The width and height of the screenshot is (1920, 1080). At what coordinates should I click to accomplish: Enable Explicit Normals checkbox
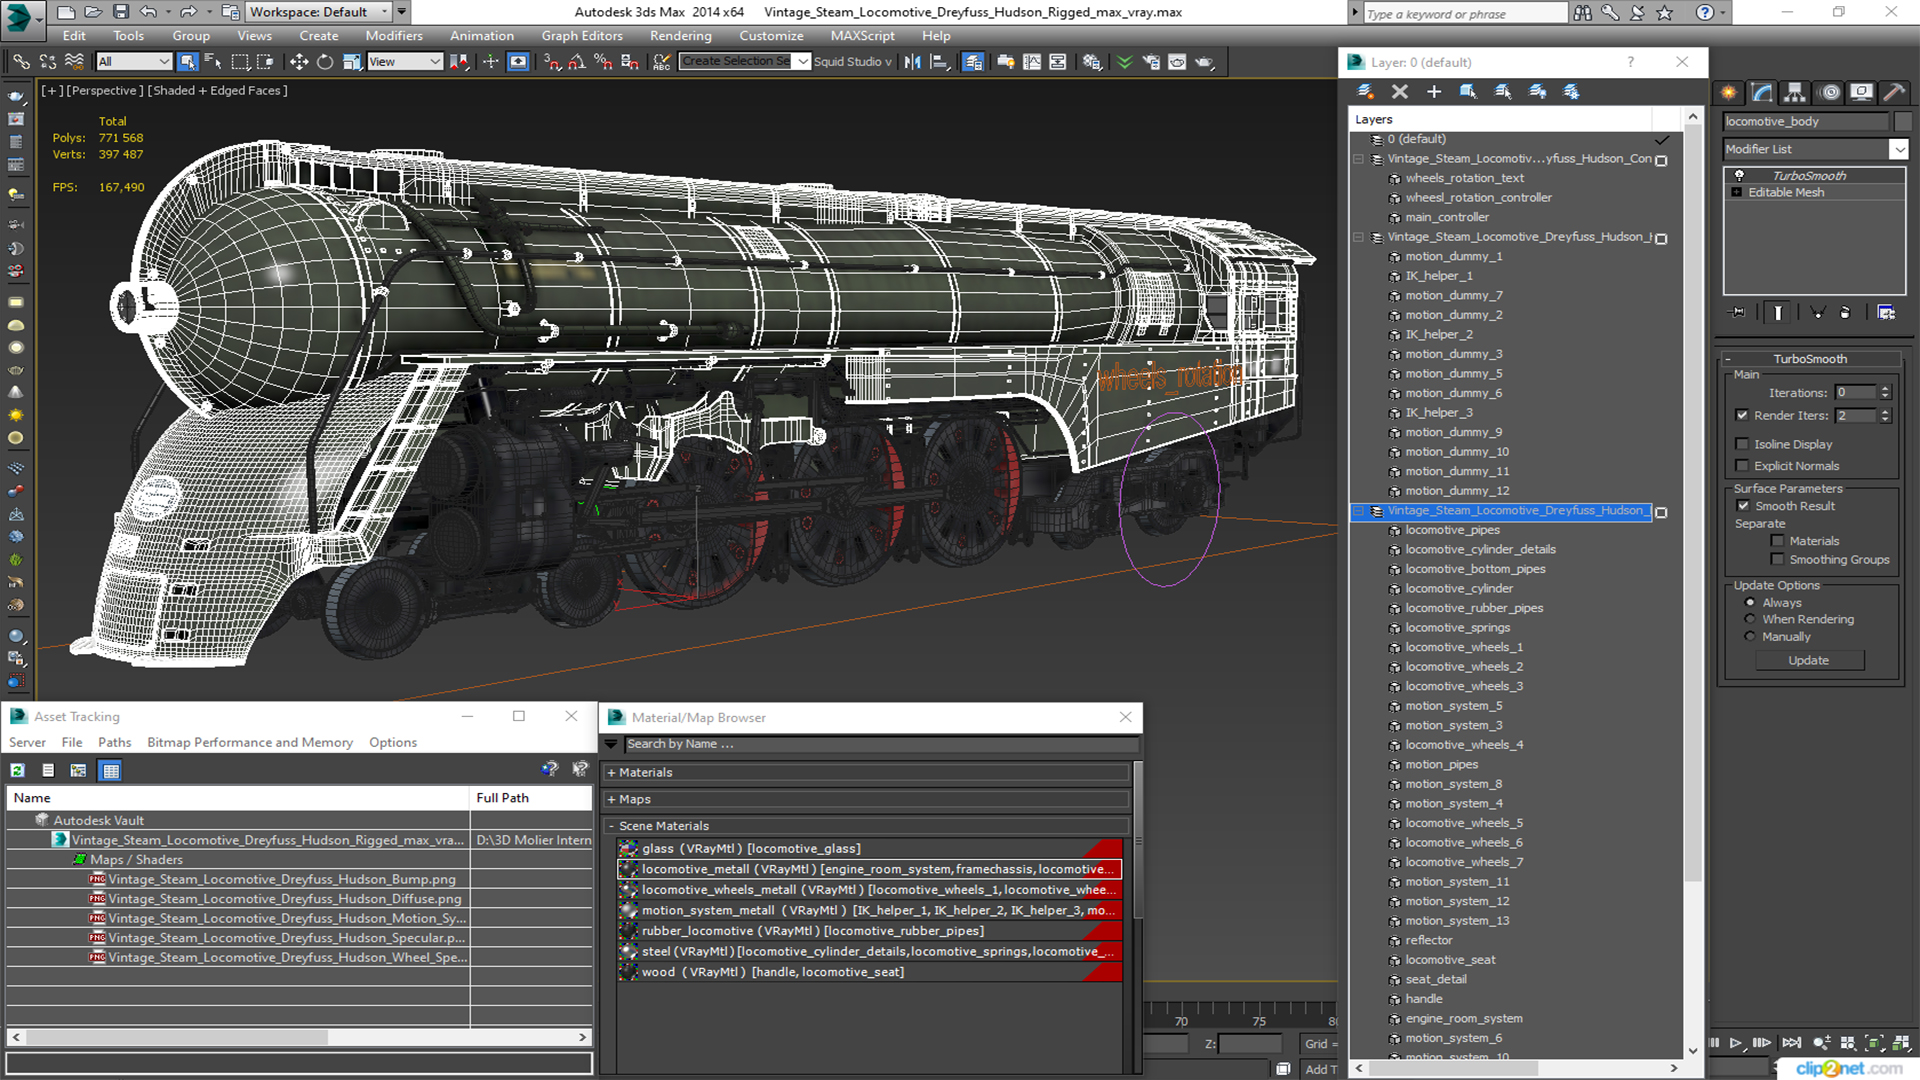pos(1742,466)
